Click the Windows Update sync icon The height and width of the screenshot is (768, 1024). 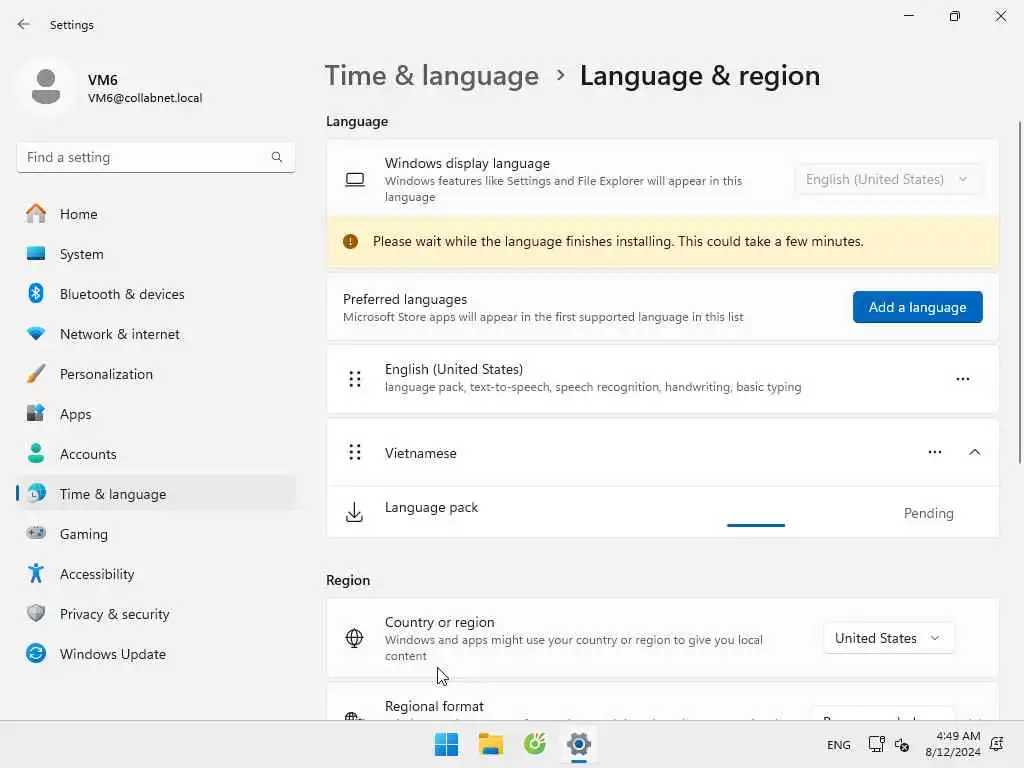click(36, 653)
